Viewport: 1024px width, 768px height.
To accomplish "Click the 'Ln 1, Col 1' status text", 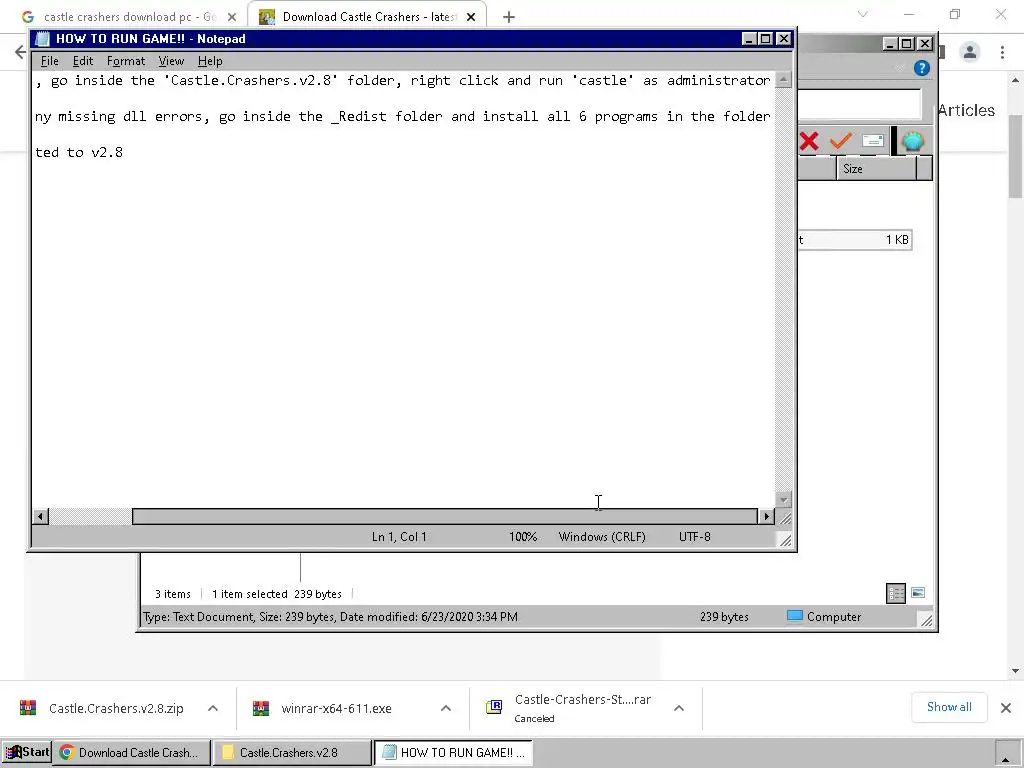I will [399, 537].
